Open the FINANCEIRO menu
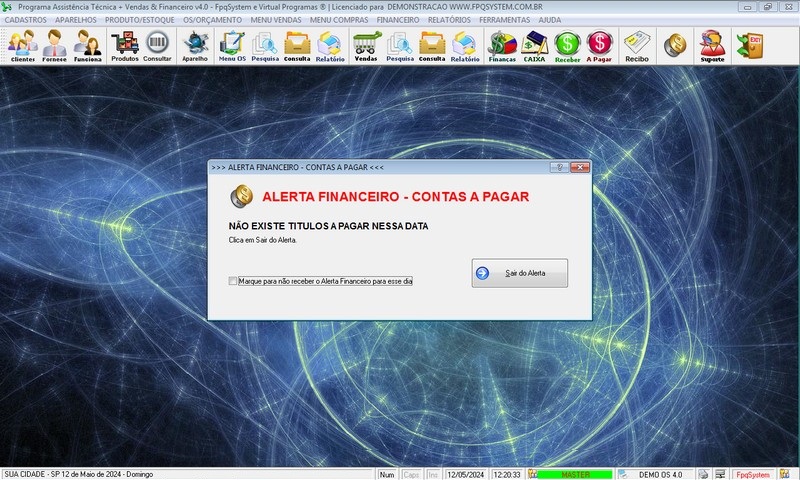The image size is (800, 480). pyautogui.click(x=398, y=20)
